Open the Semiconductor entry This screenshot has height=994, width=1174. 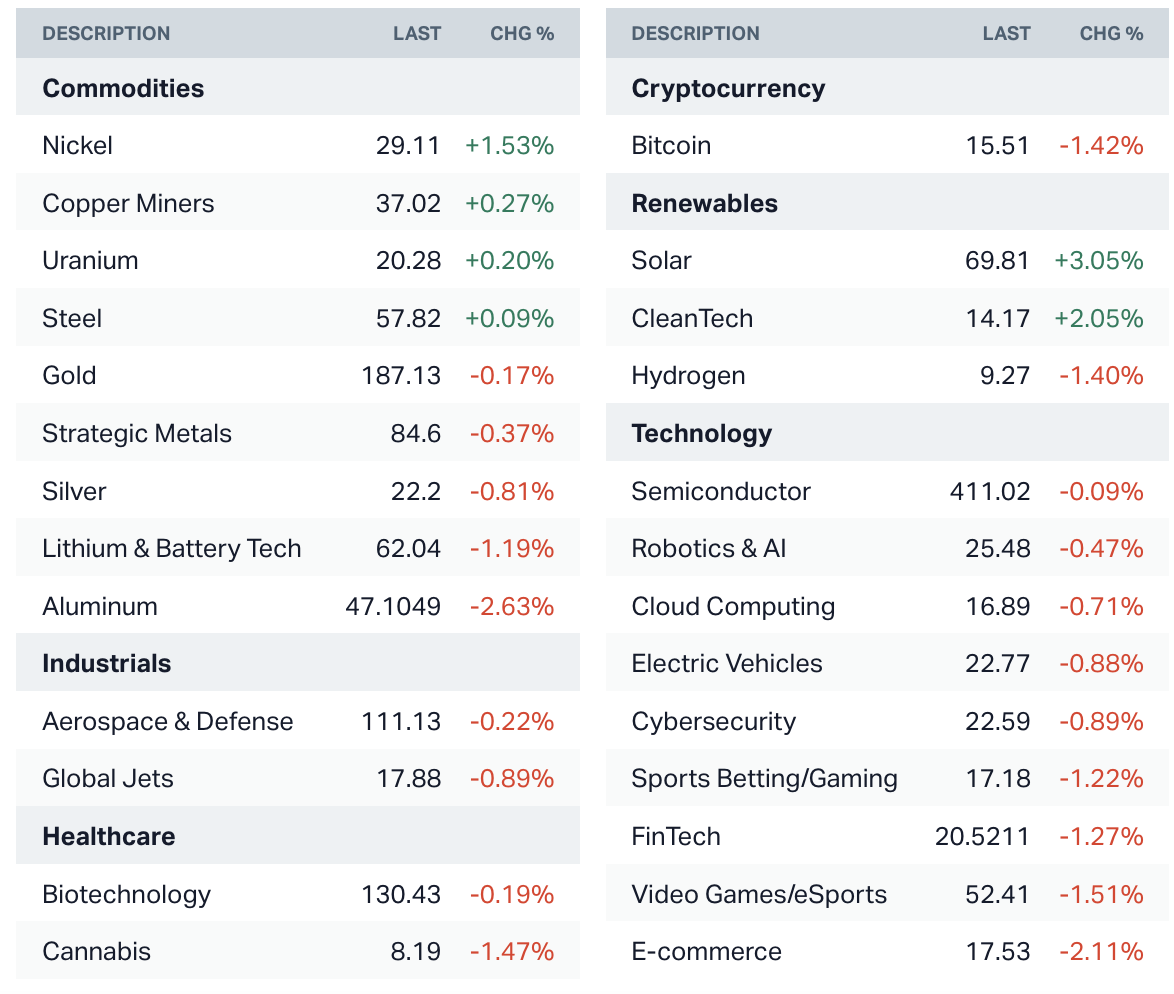click(x=721, y=492)
